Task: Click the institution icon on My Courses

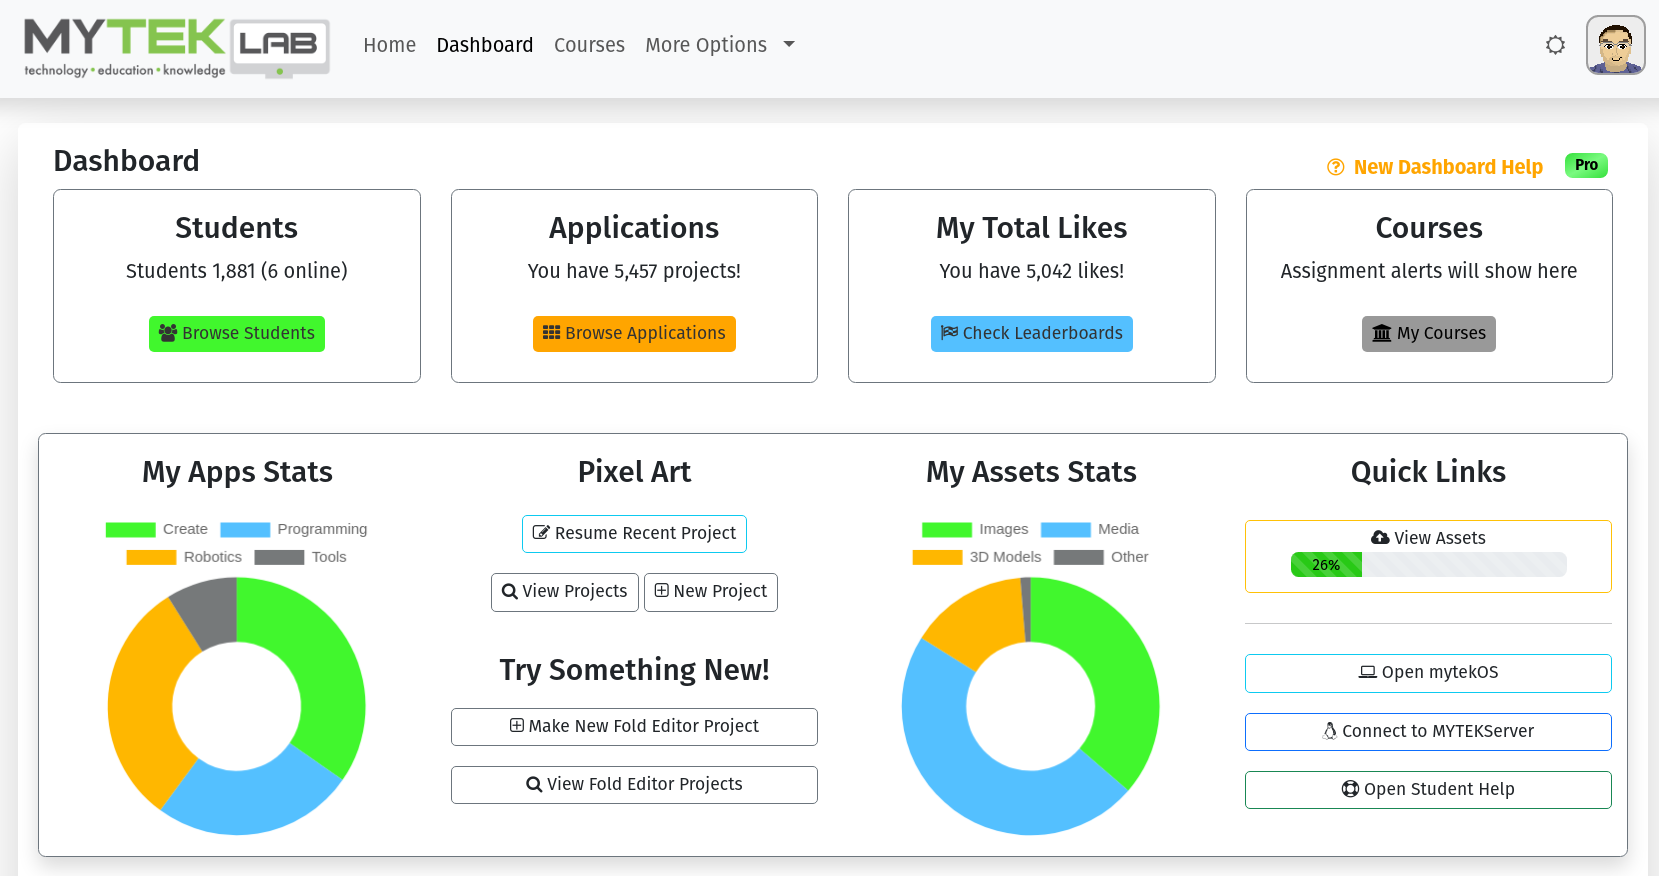Action: (x=1382, y=333)
